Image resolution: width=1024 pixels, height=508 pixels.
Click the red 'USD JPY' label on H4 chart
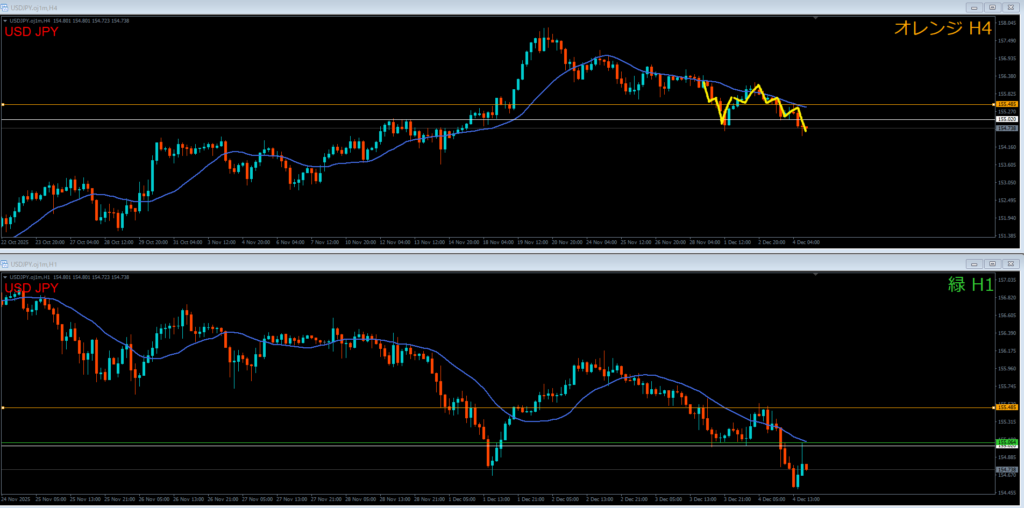[x=32, y=32]
